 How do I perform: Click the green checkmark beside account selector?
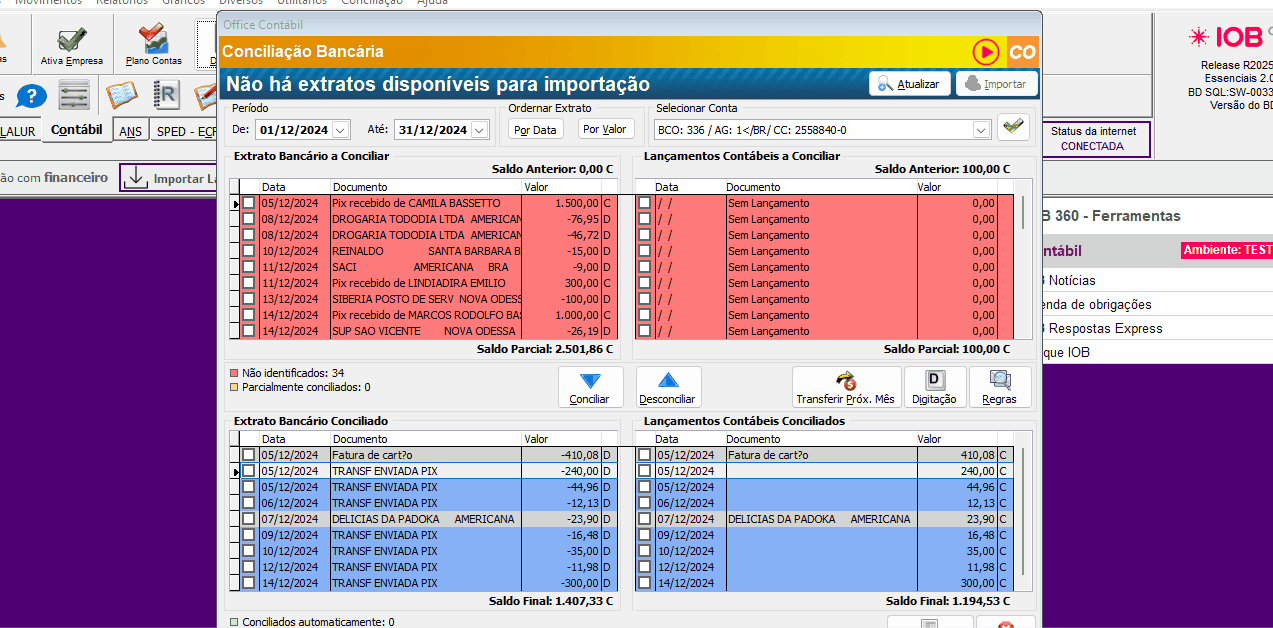[x=1013, y=128]
